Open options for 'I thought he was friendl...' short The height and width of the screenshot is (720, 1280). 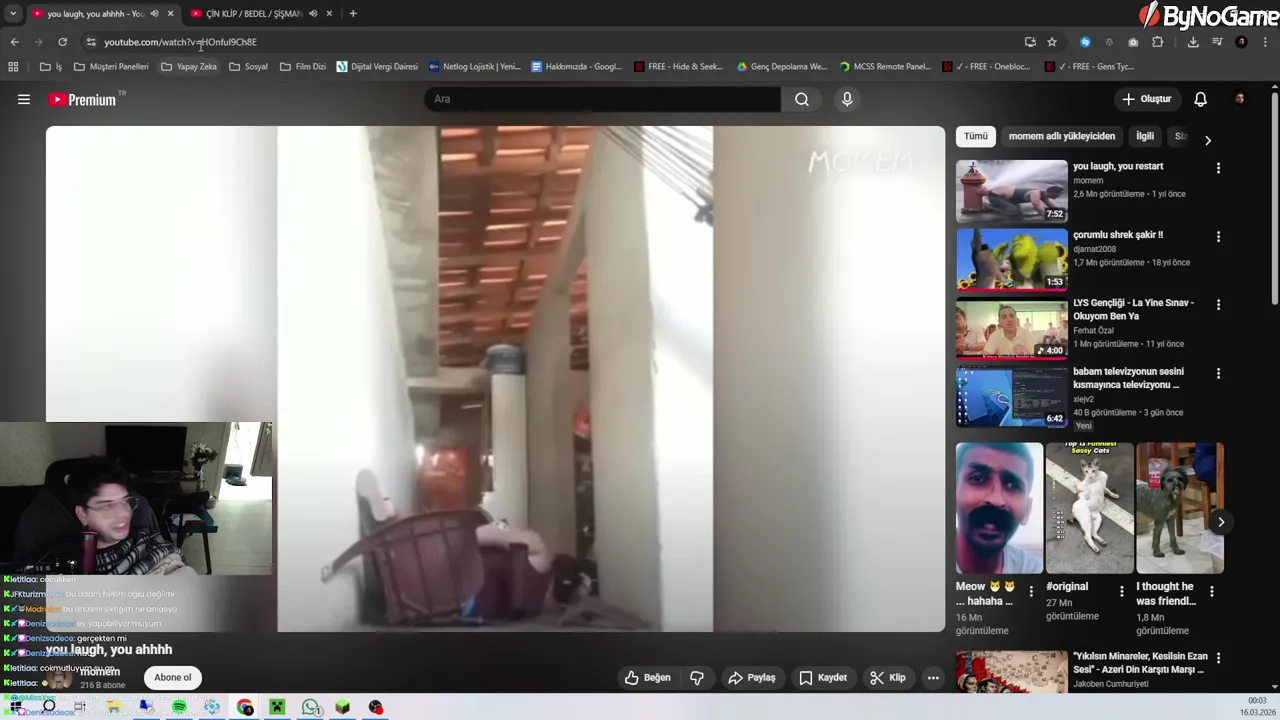click(1212, 591)
